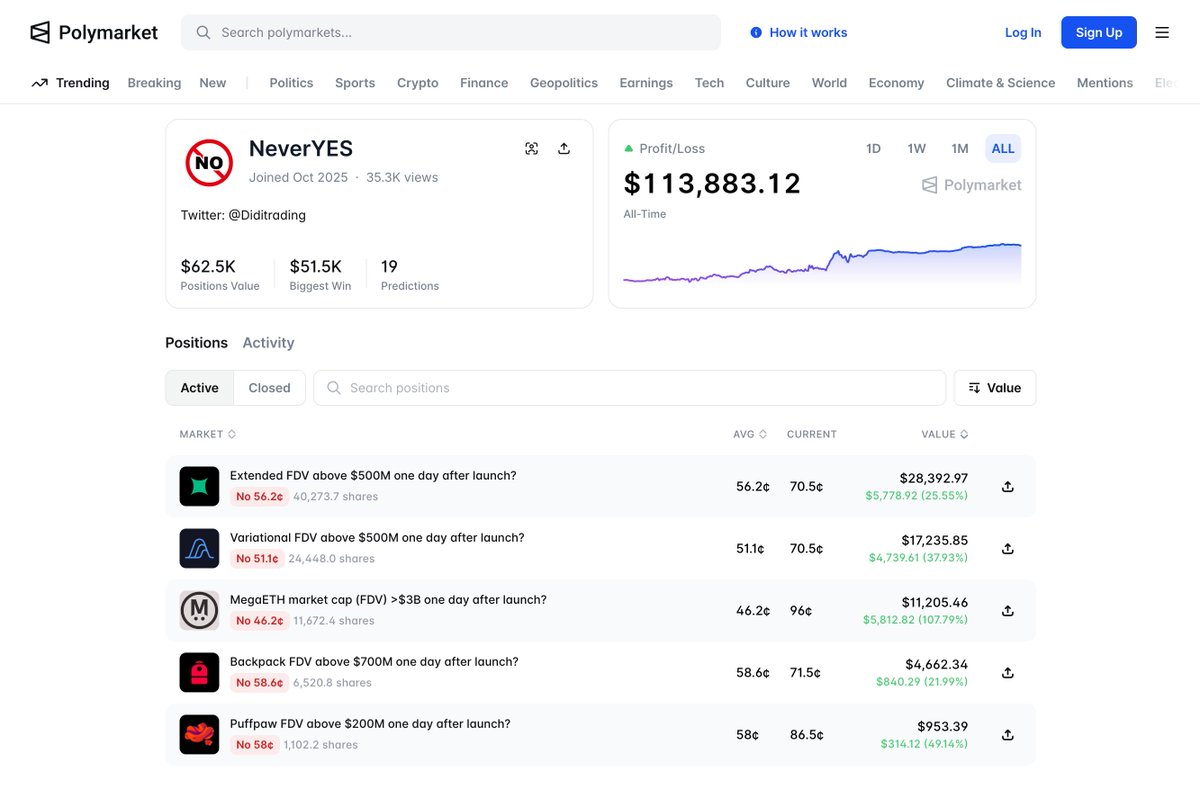Switch to Closed positions
The image size is (1200, 790).
pyautogui.click(x=270, y=388)
